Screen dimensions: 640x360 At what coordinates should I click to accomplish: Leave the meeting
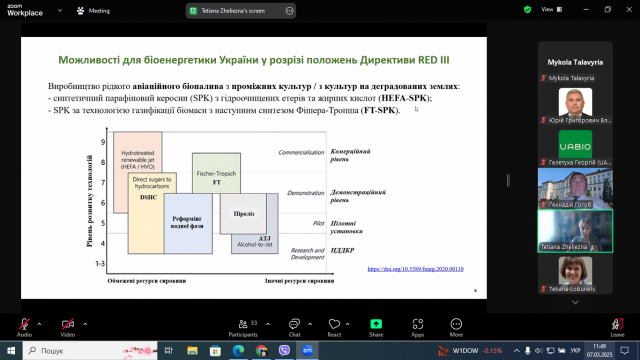(618, 328)
